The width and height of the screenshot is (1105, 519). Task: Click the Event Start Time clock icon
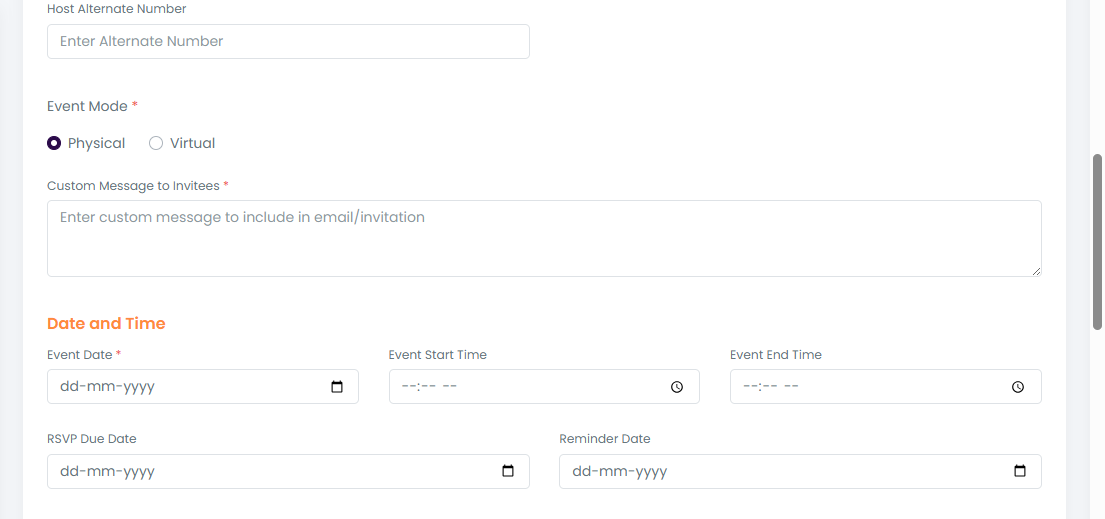677,387
